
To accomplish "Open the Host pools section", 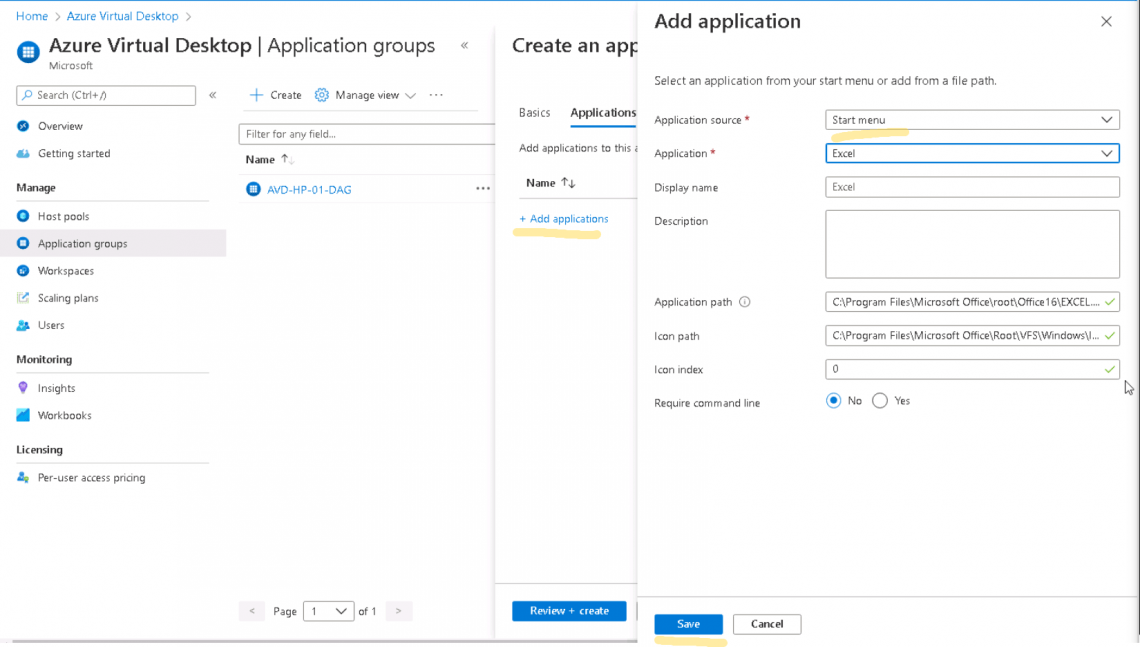I will click(x=62, y=215).
